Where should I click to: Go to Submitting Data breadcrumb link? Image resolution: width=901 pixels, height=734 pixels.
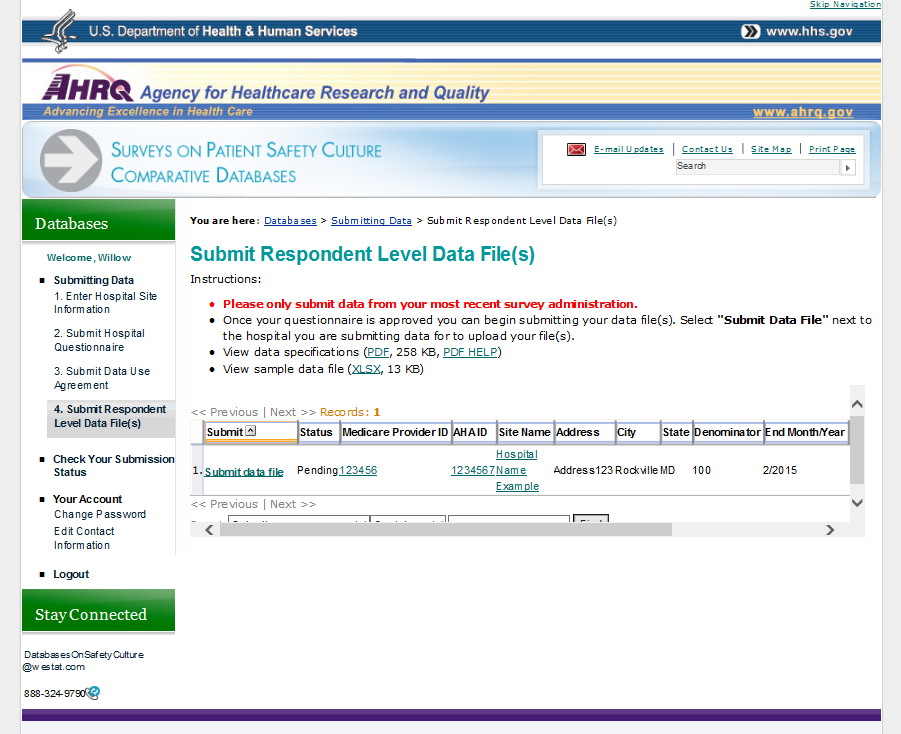pyautogui.click(x=371, y=221)
